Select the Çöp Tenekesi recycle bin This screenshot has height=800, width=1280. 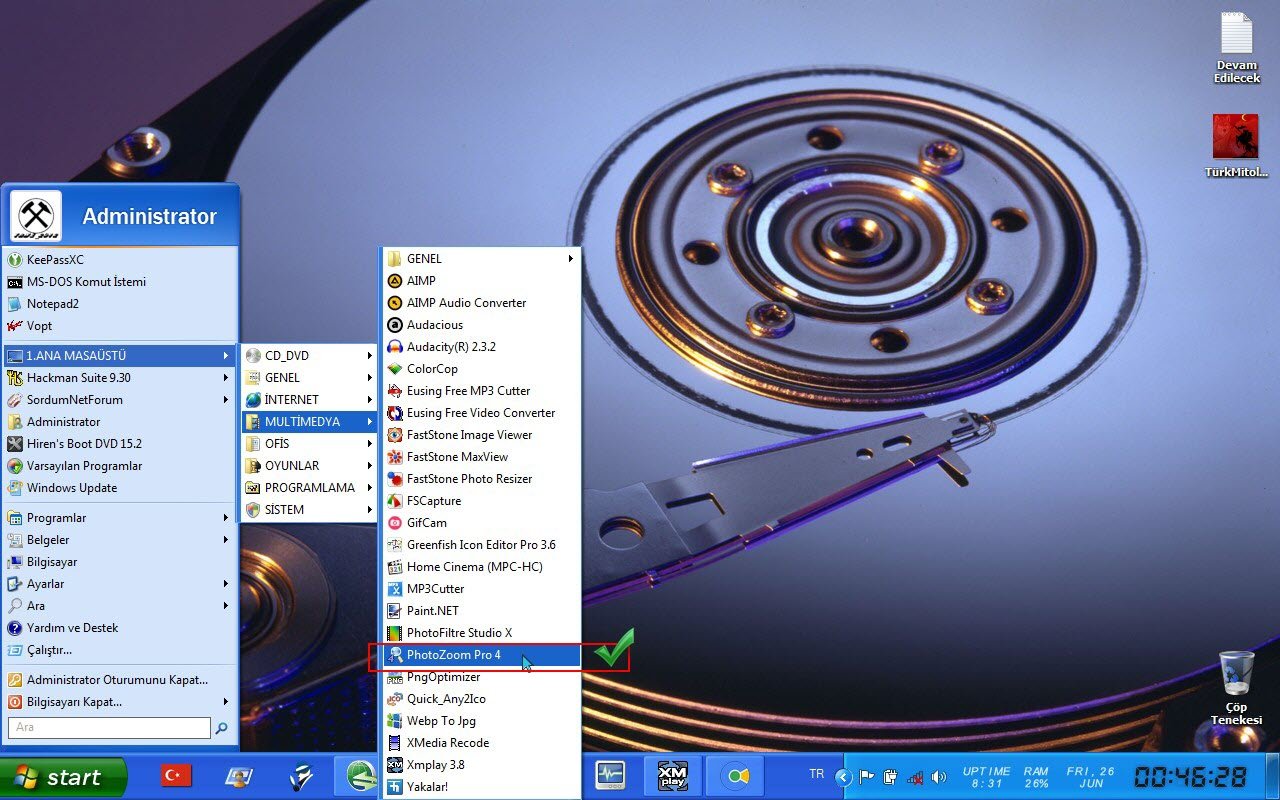[1237, 687]
